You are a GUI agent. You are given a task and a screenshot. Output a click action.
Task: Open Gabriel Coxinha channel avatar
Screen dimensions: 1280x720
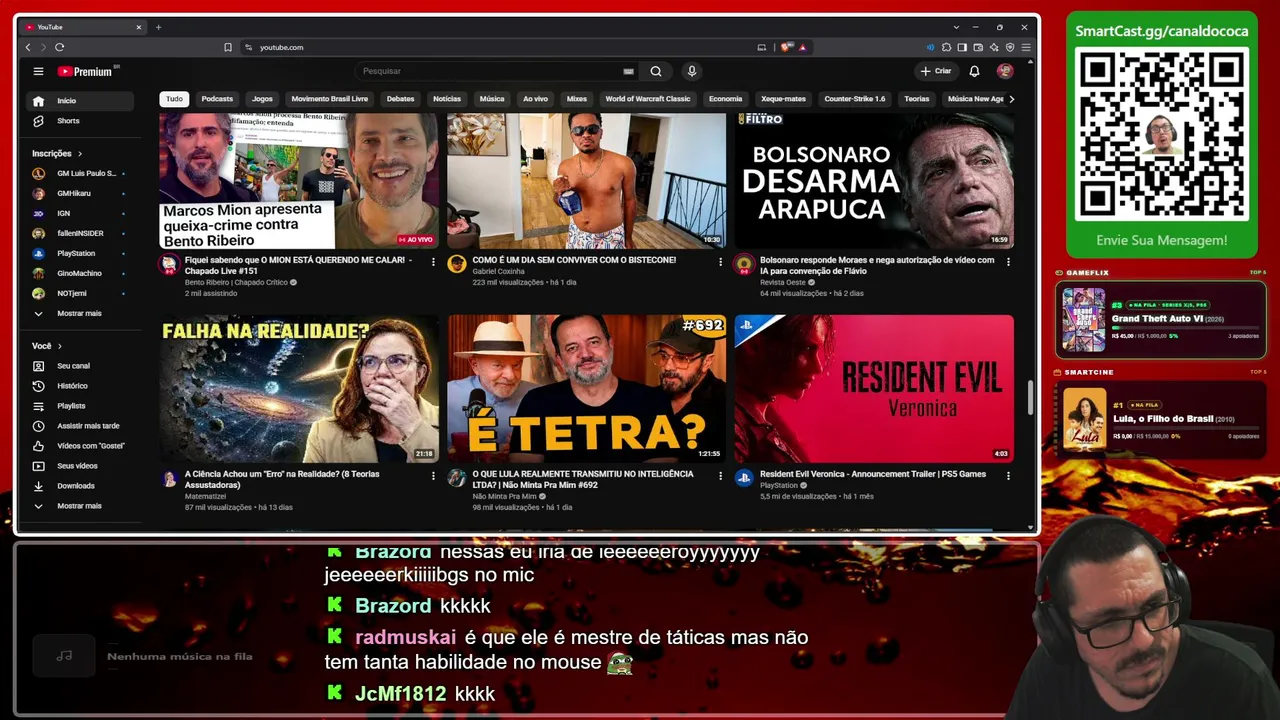point(457,264)
